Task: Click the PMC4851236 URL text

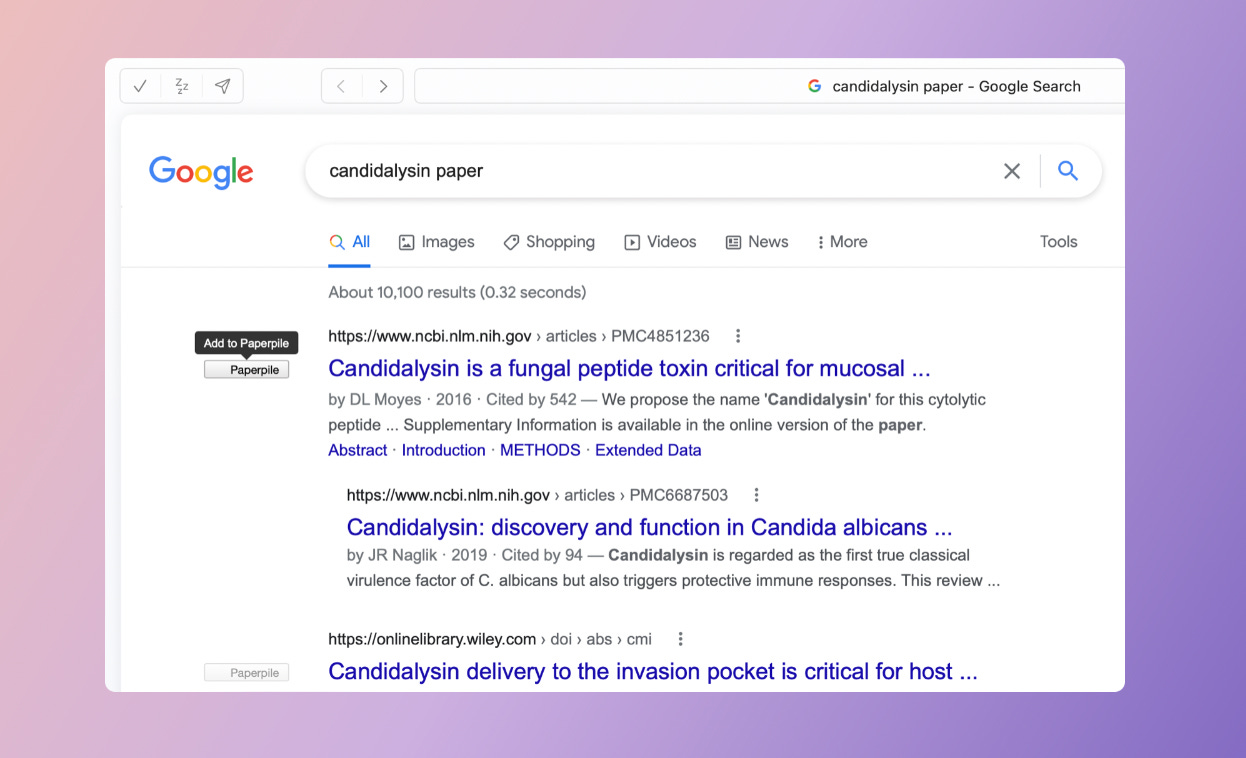Action: [x=519, y=336]
